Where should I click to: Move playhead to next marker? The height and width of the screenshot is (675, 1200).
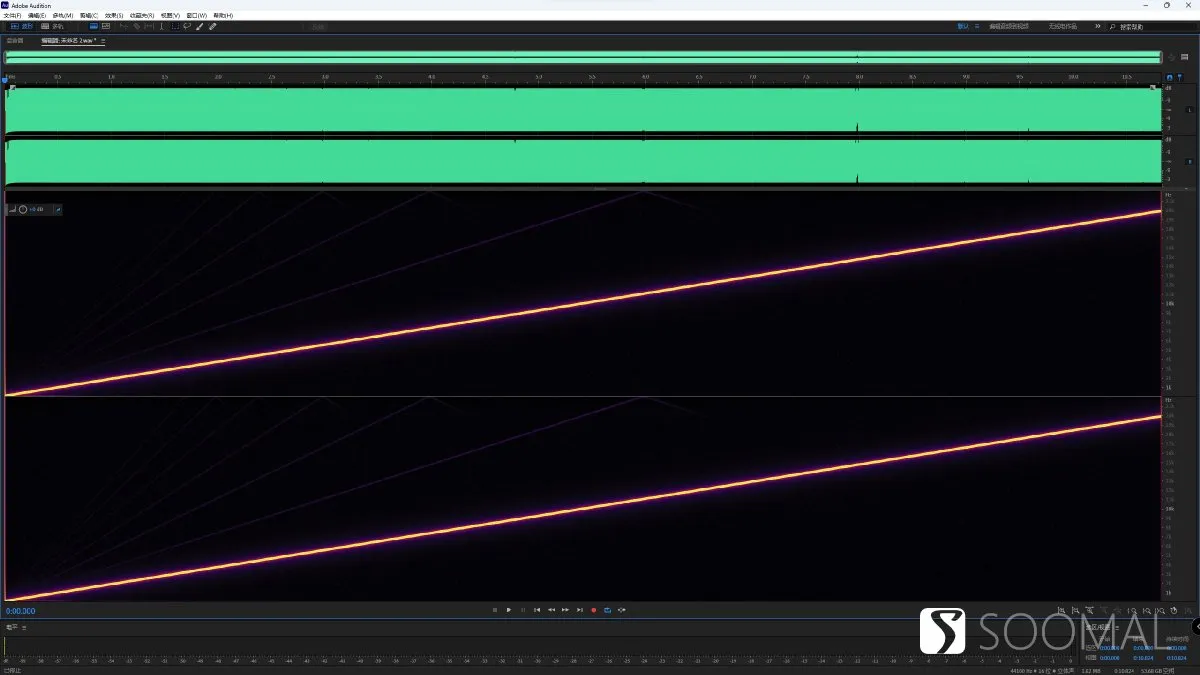coord(580,610)
